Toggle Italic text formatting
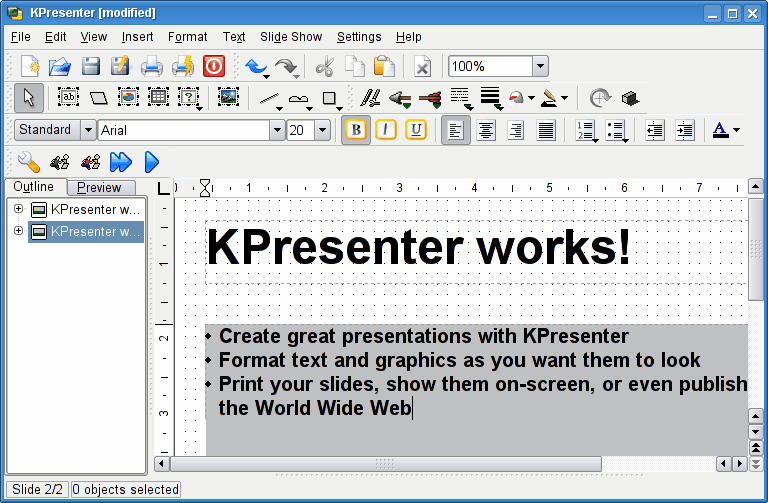Screen dimensions: 768x503 point(386,130)
